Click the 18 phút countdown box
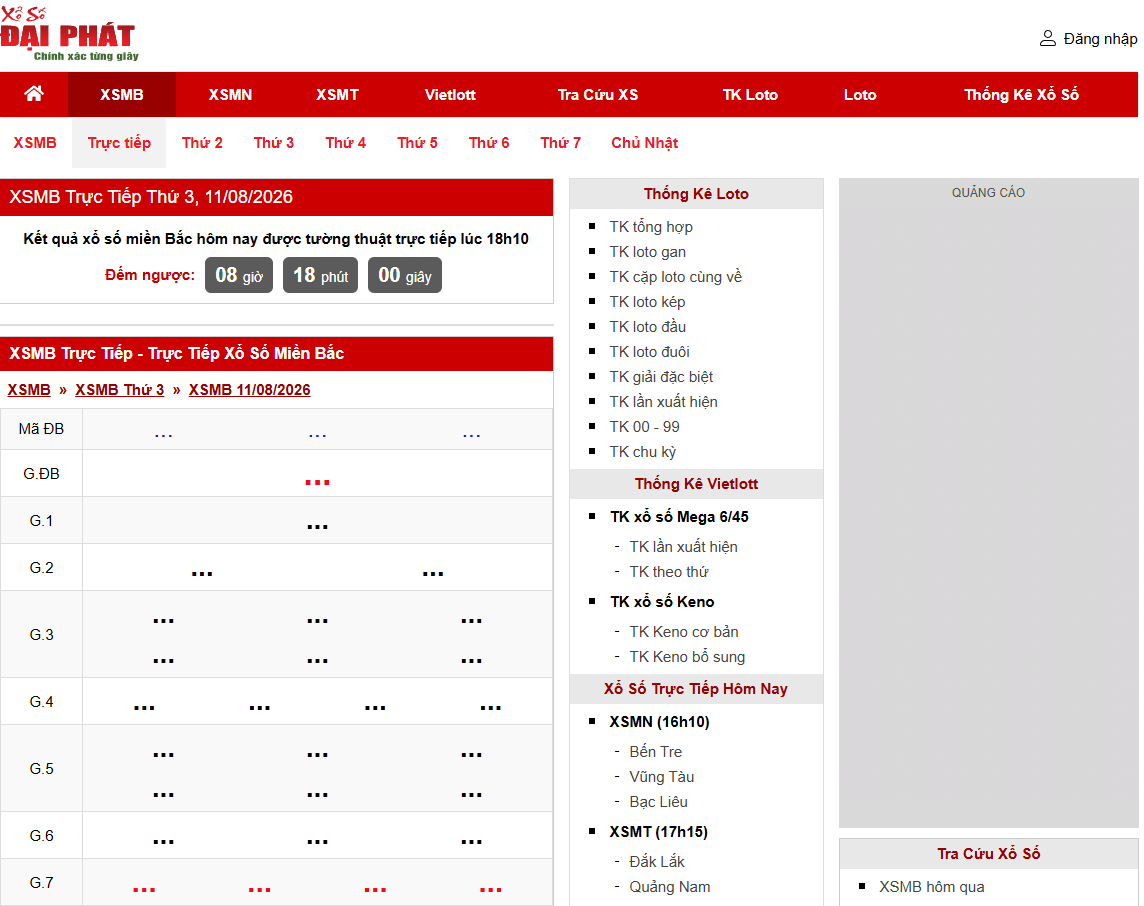 click(x=320, y=275)
